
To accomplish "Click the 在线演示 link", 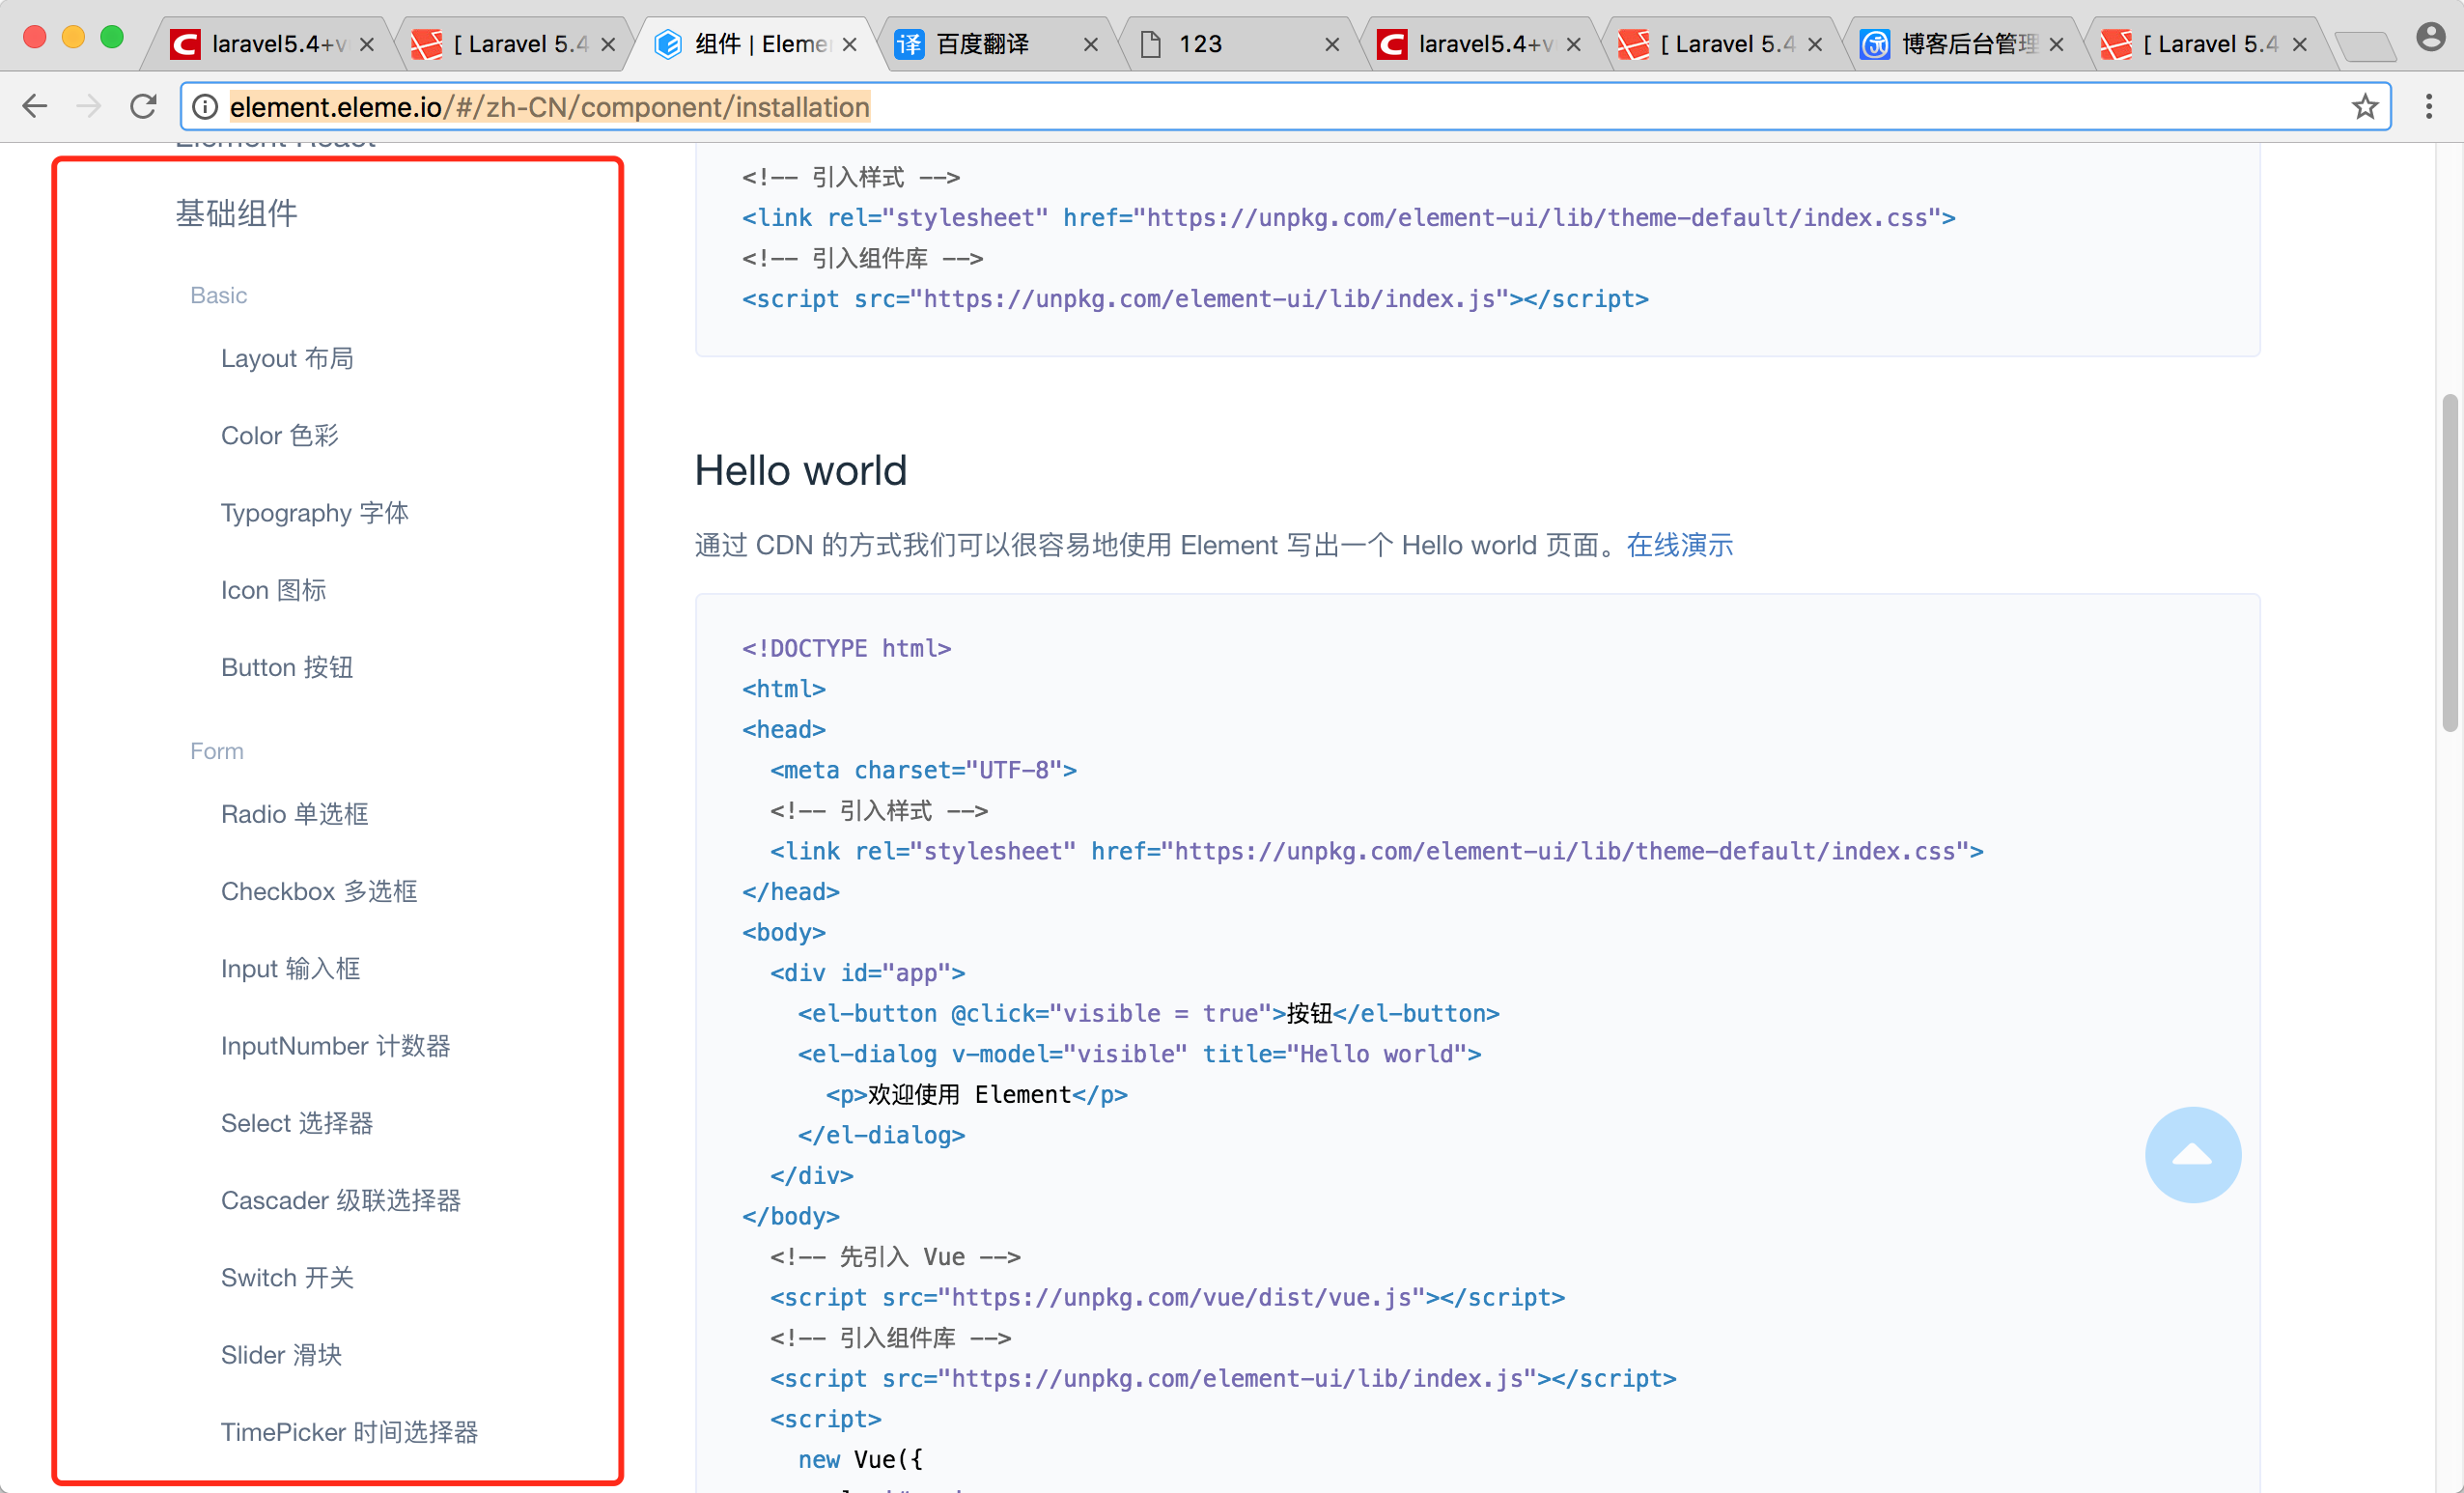I will (x=1679, y=544).
